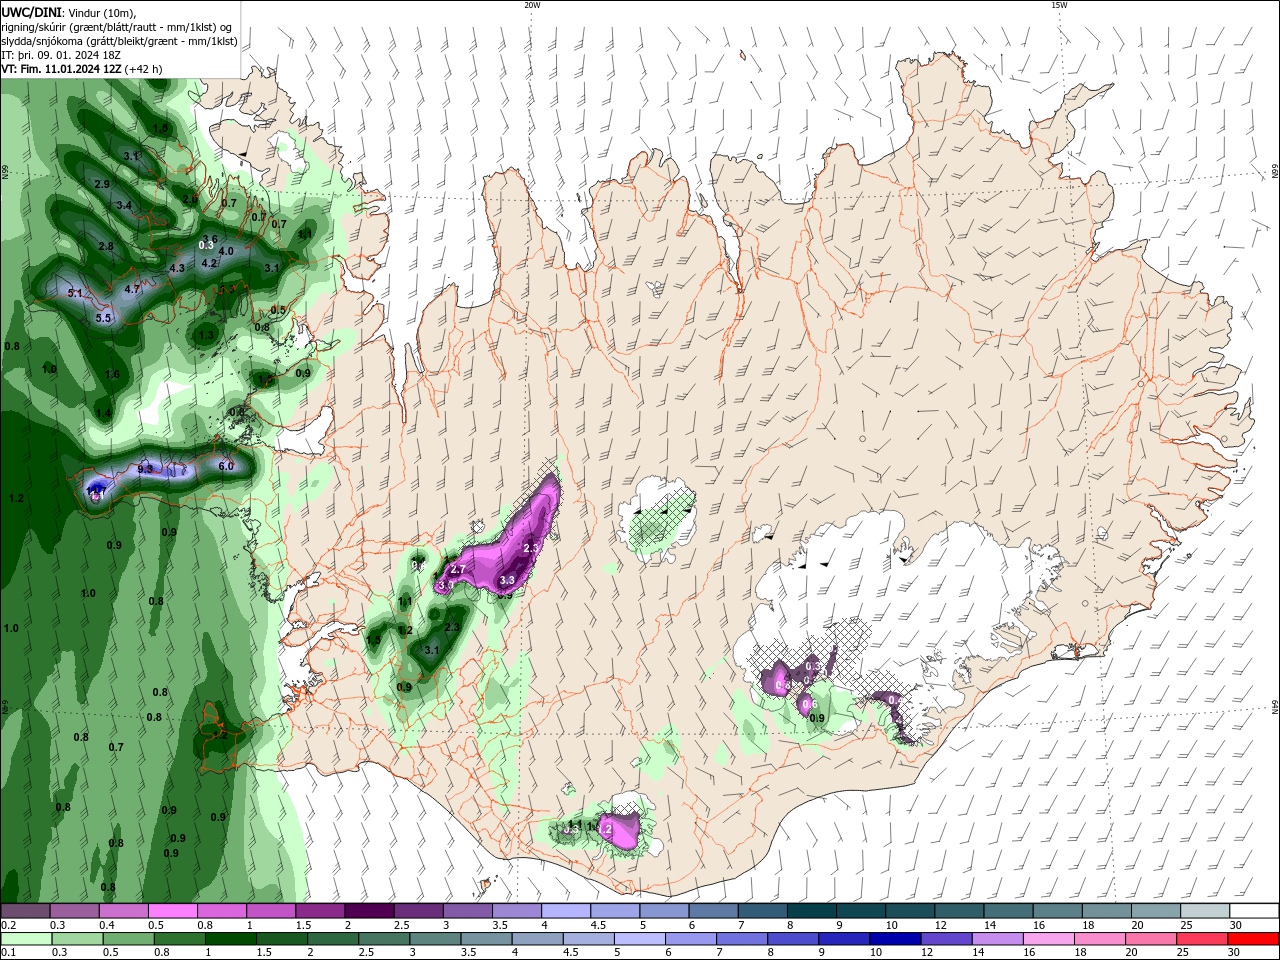
Task: Click the '9.3' precipitation value on the map
Action: click(x=145, y=469)
